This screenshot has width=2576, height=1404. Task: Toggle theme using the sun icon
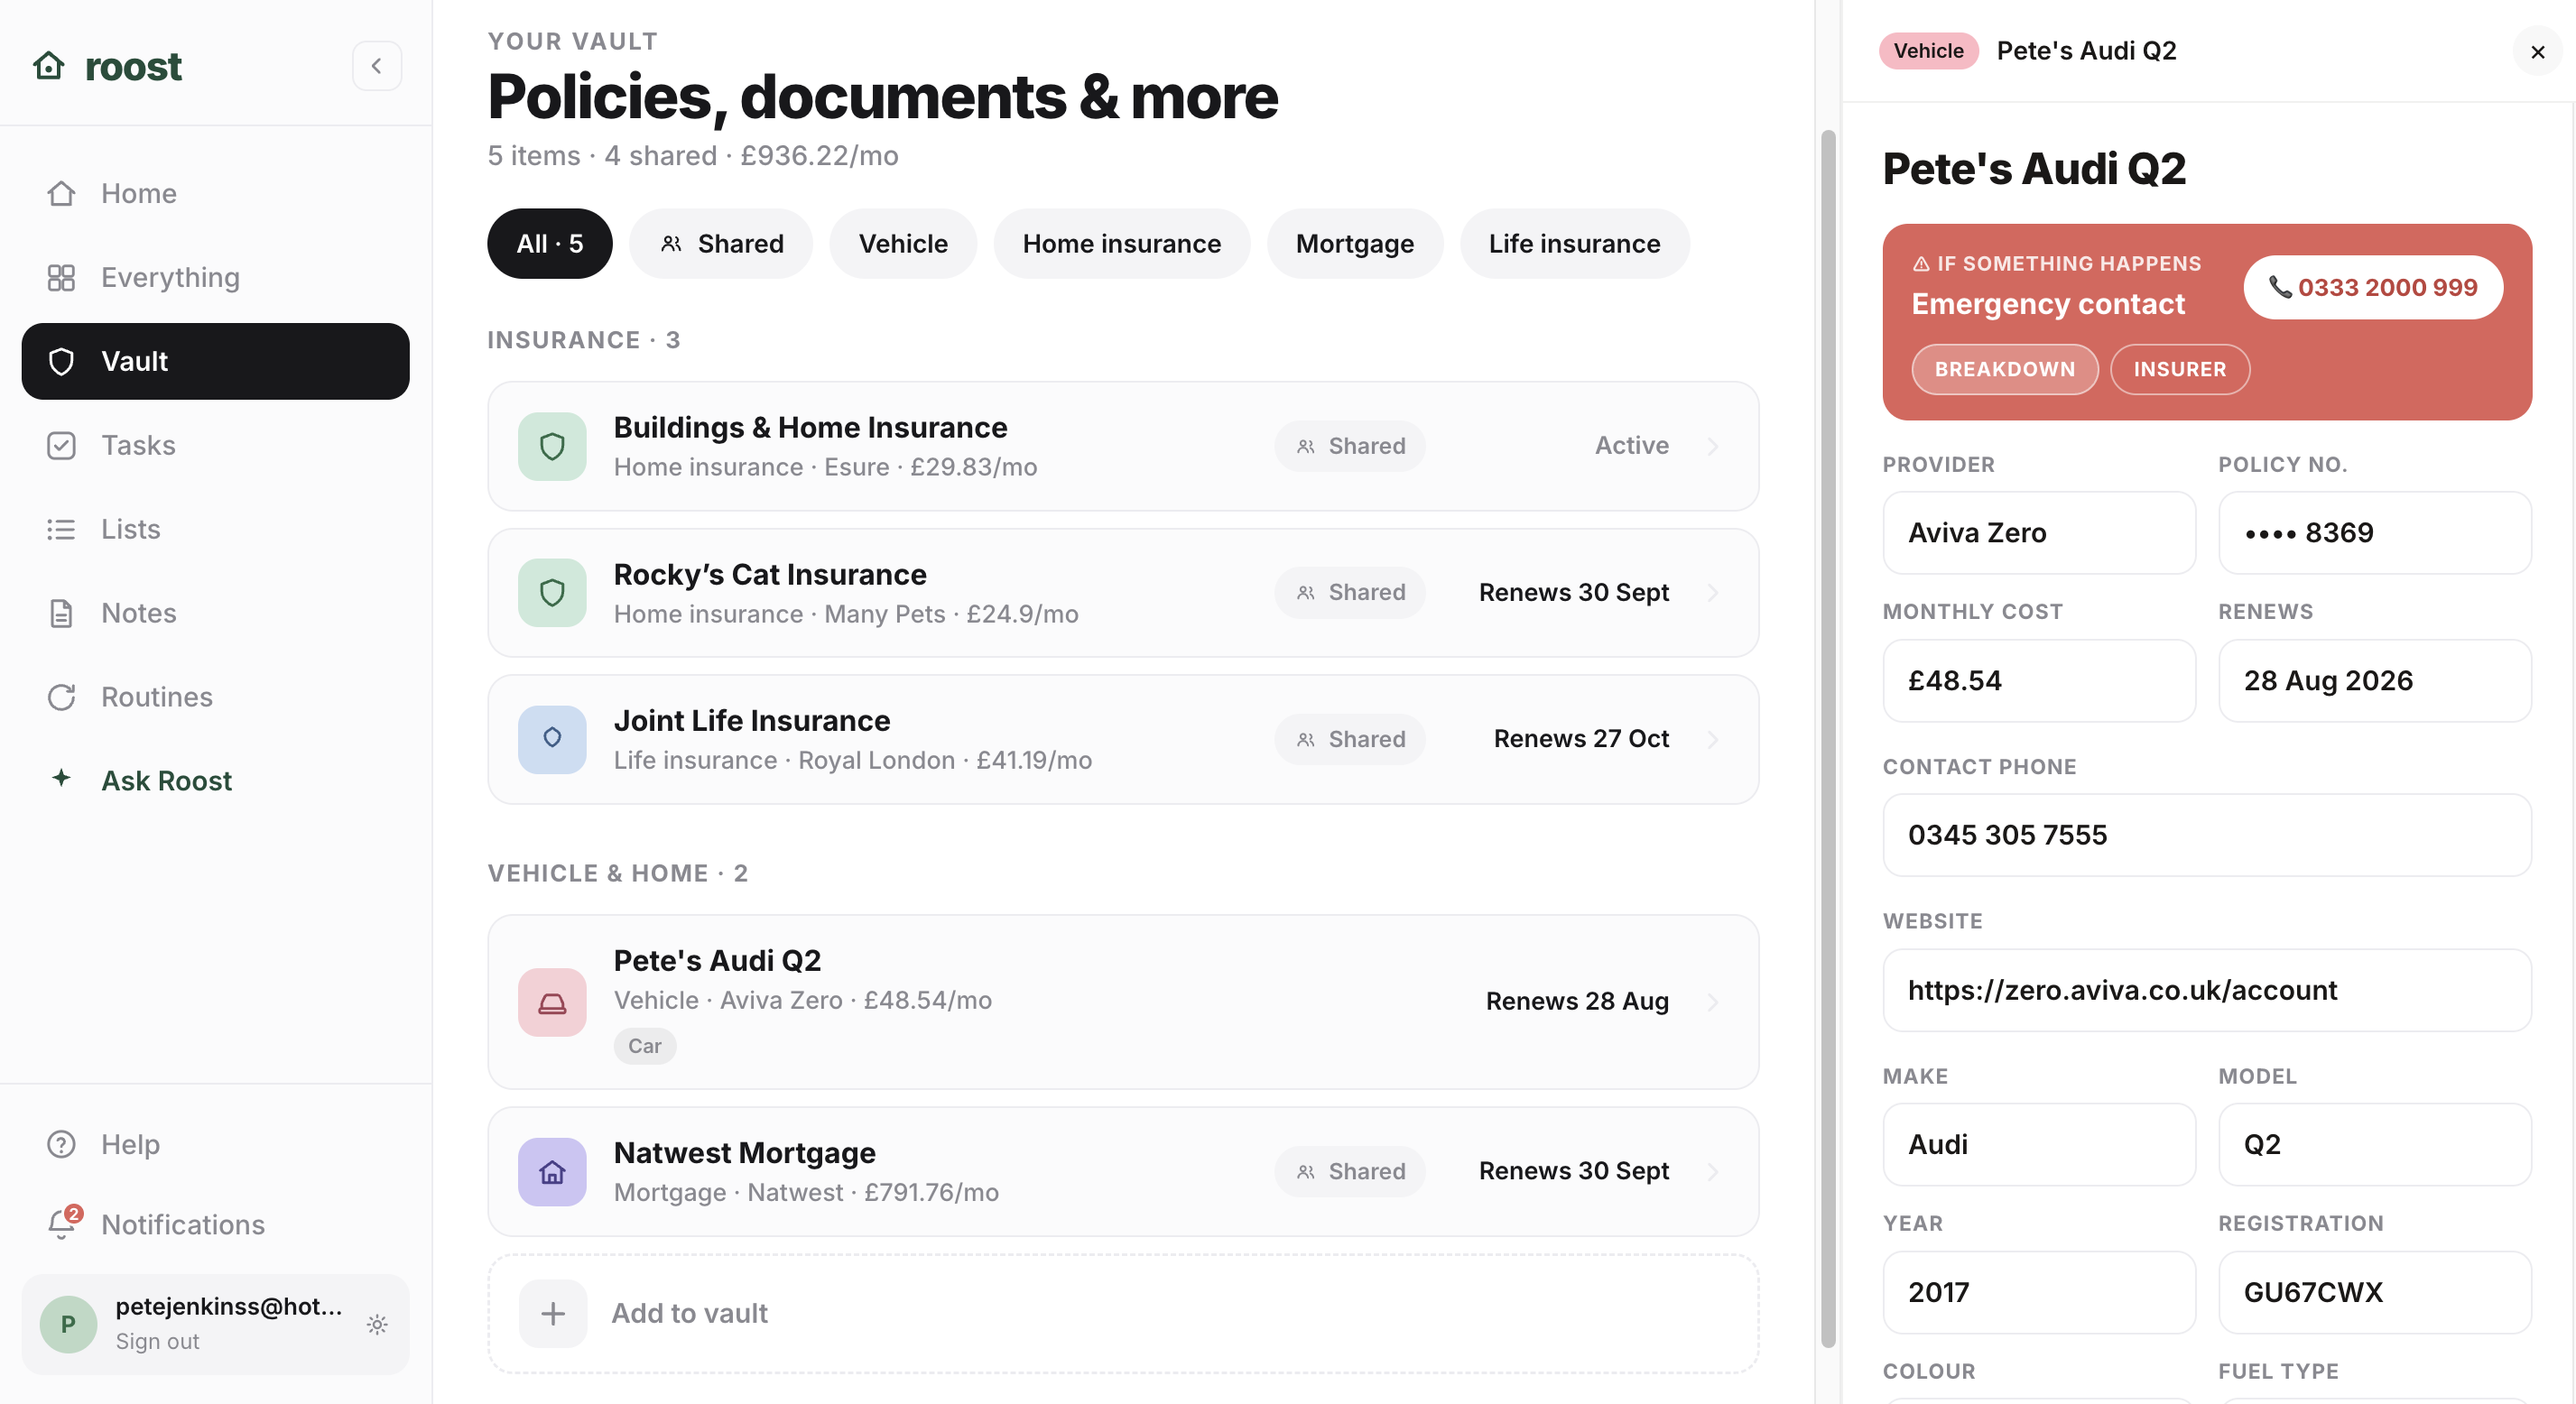click(x=377, y=1324)
